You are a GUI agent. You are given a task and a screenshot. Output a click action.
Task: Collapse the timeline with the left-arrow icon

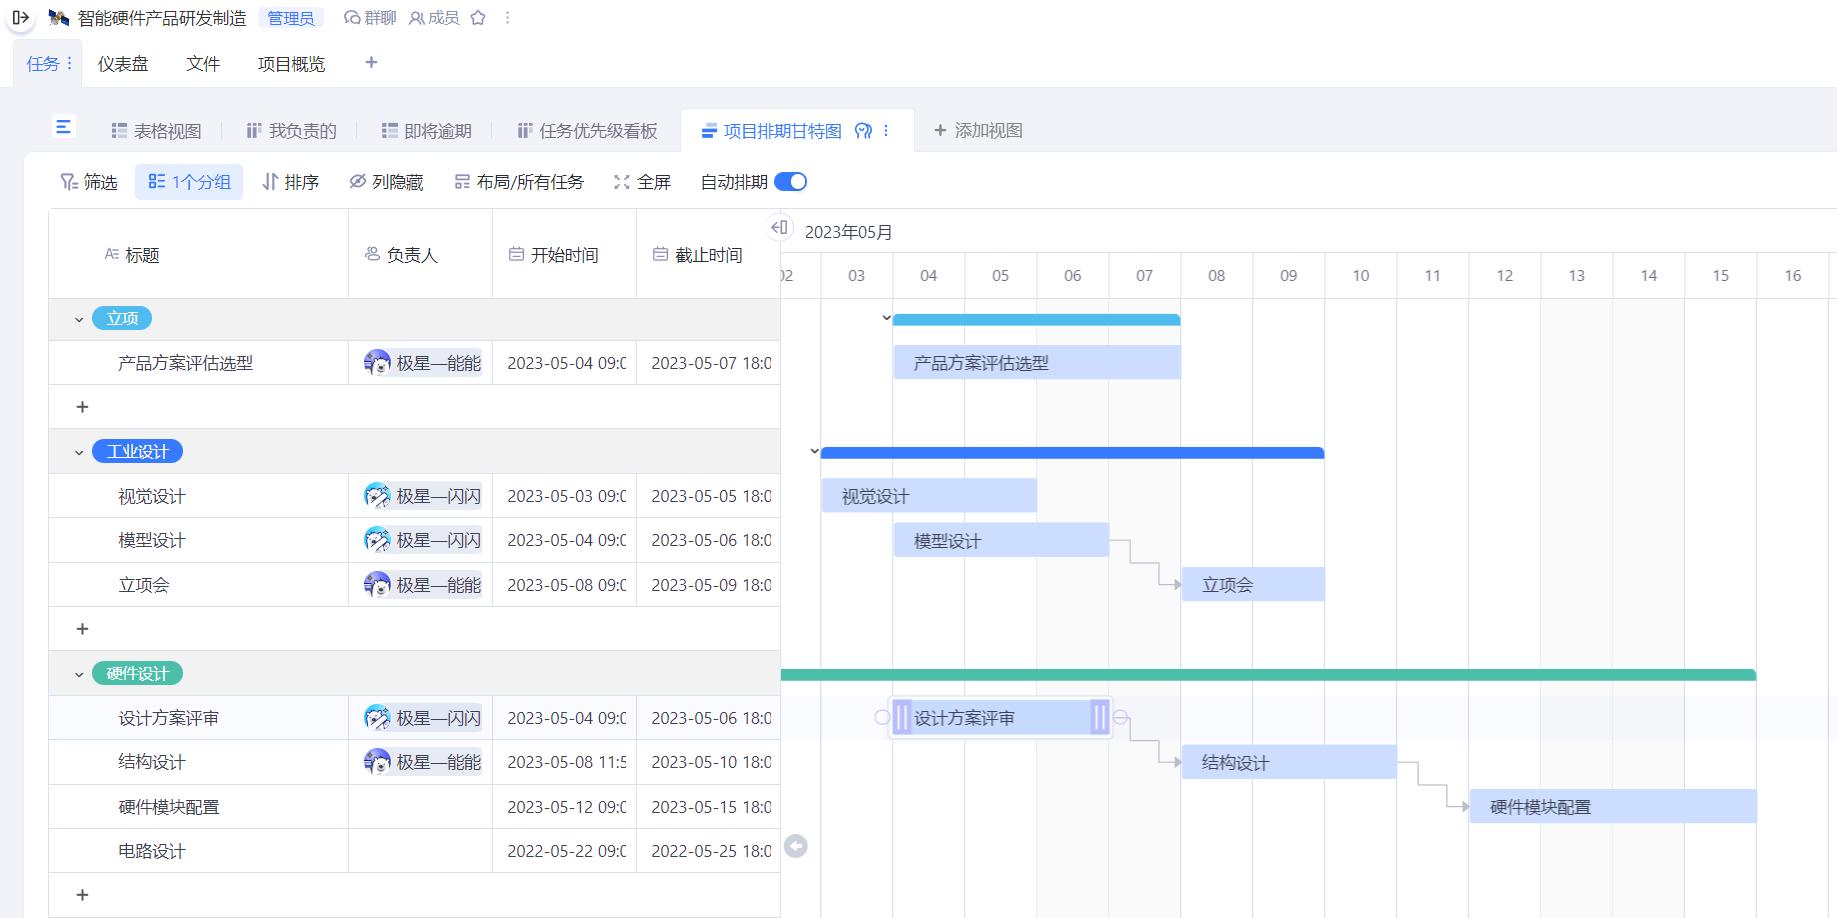coord(781,227)
